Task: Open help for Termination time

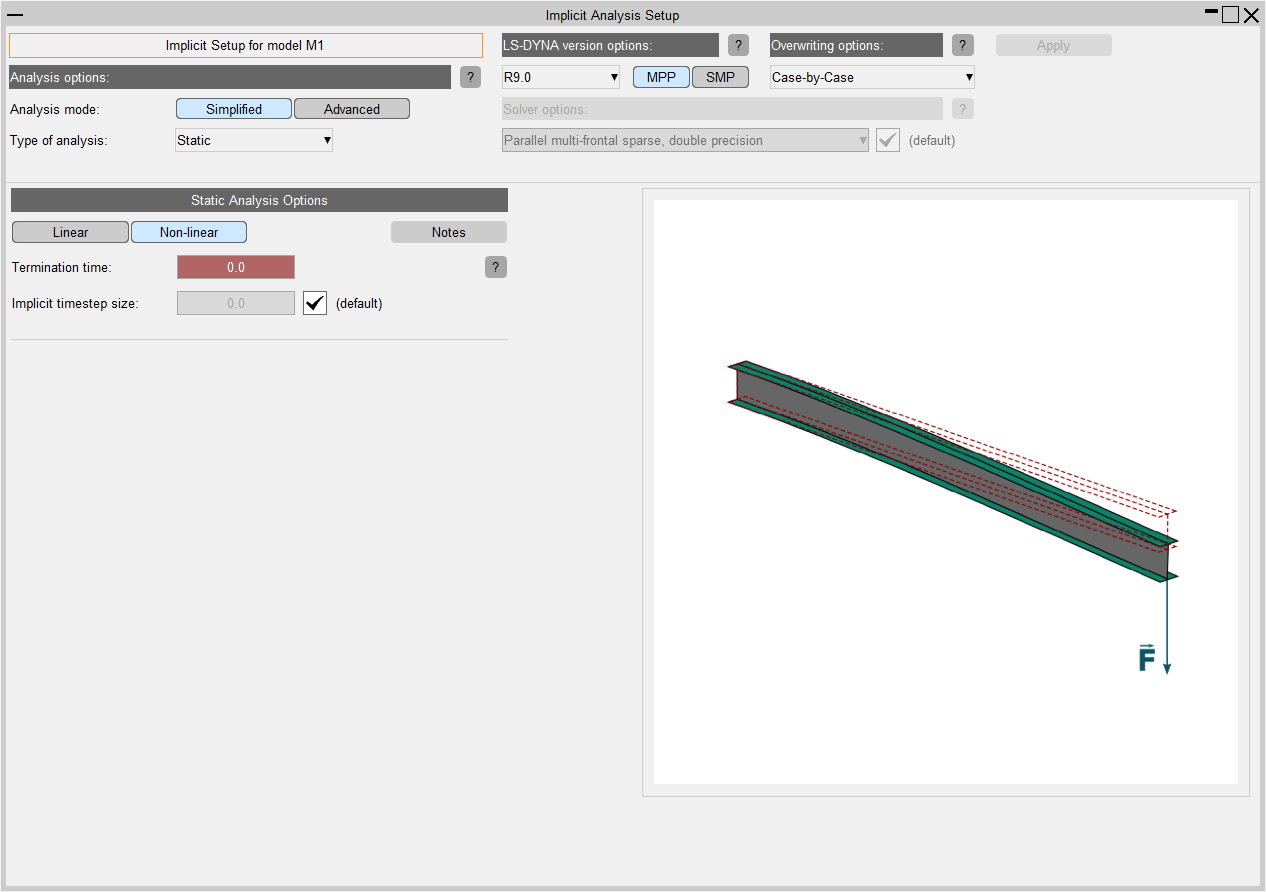Action: click(496, 267)
